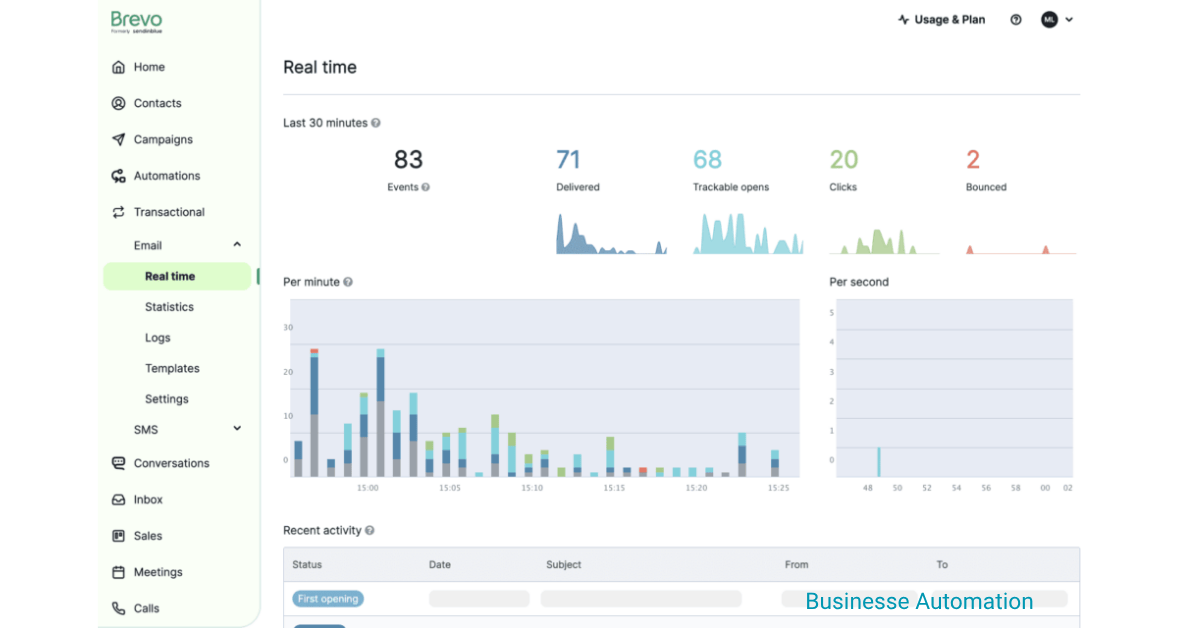Click the Automations icon in sidebar
Viewport: 1200px width, 628px height.
[119, 176]
